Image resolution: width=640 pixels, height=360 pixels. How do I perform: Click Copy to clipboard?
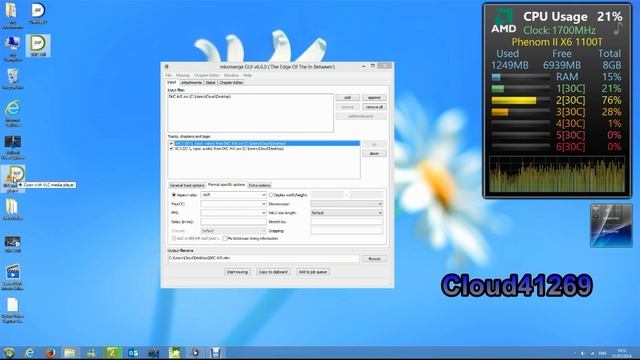(x=273, y=272)
